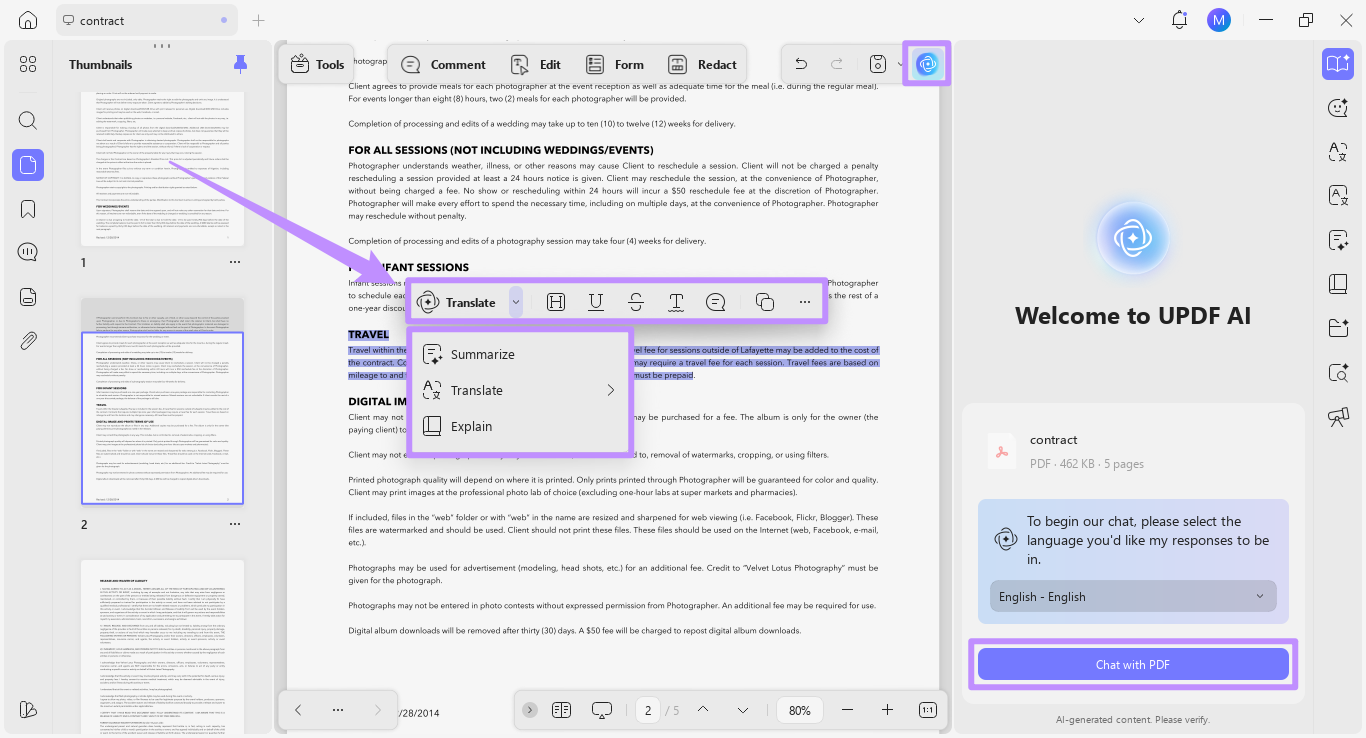Go to the next page with down arrow

pyautogui.click(x=743, y=710)
